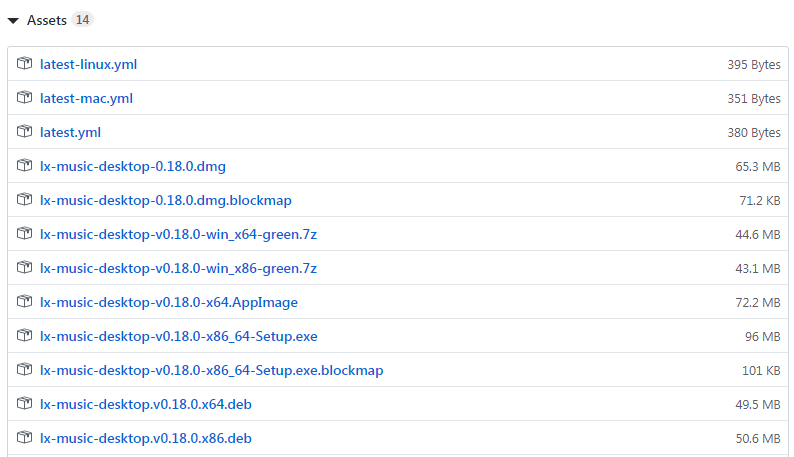Download latest-linux.yml
This screenshot has height=457, width=794.
point(89,65)
